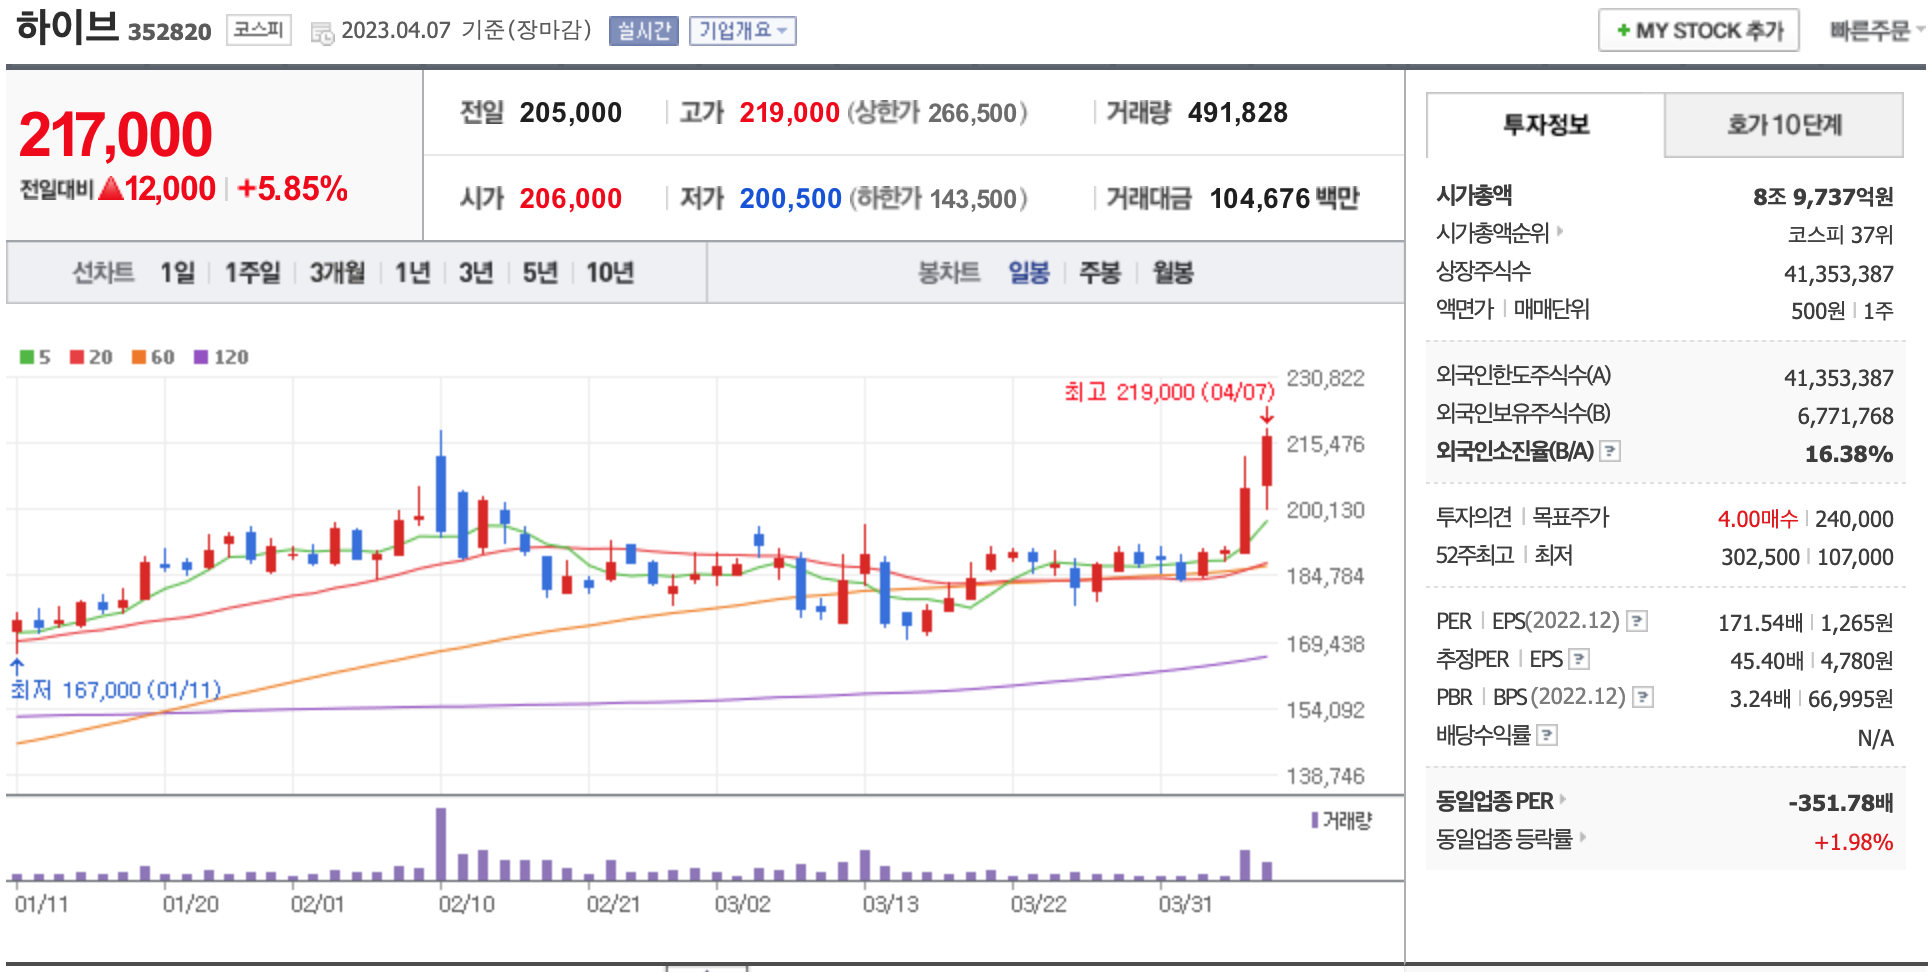The width and height of the screenshot is (1930, 972).
Task: Show the 3개월 line chart
Action: (x=337, y=273)
